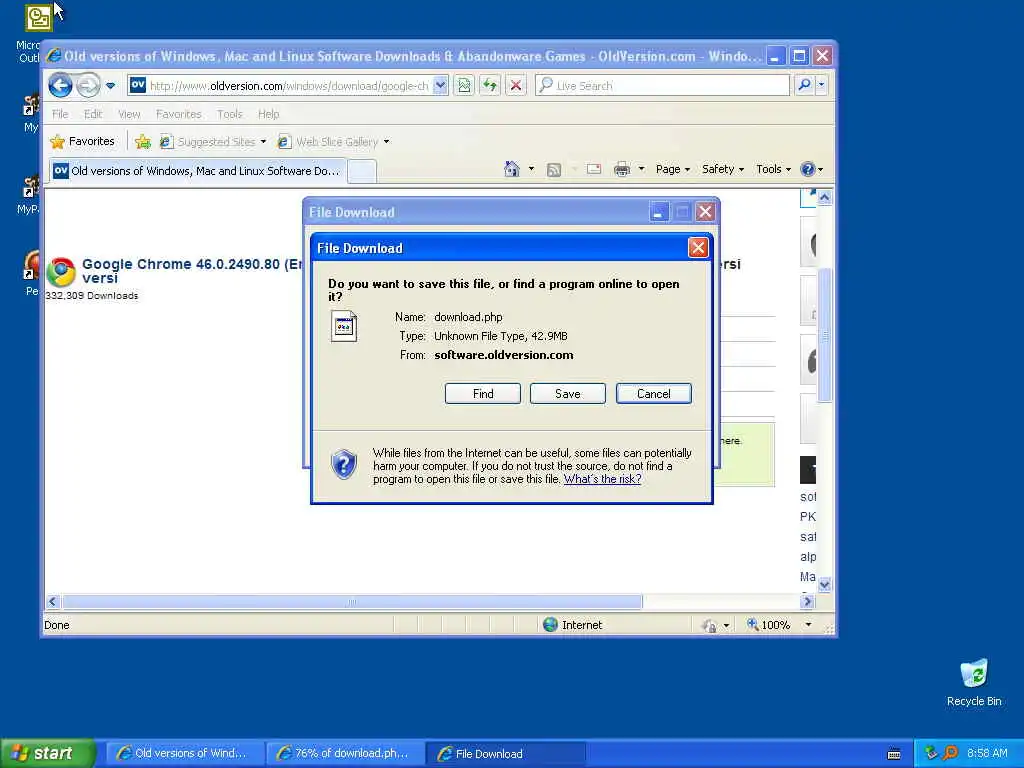Click the orange magnifier tray icon
The width and height of the screenshot is (1024, 768).
pyautogui.click(x=950, y=753)
